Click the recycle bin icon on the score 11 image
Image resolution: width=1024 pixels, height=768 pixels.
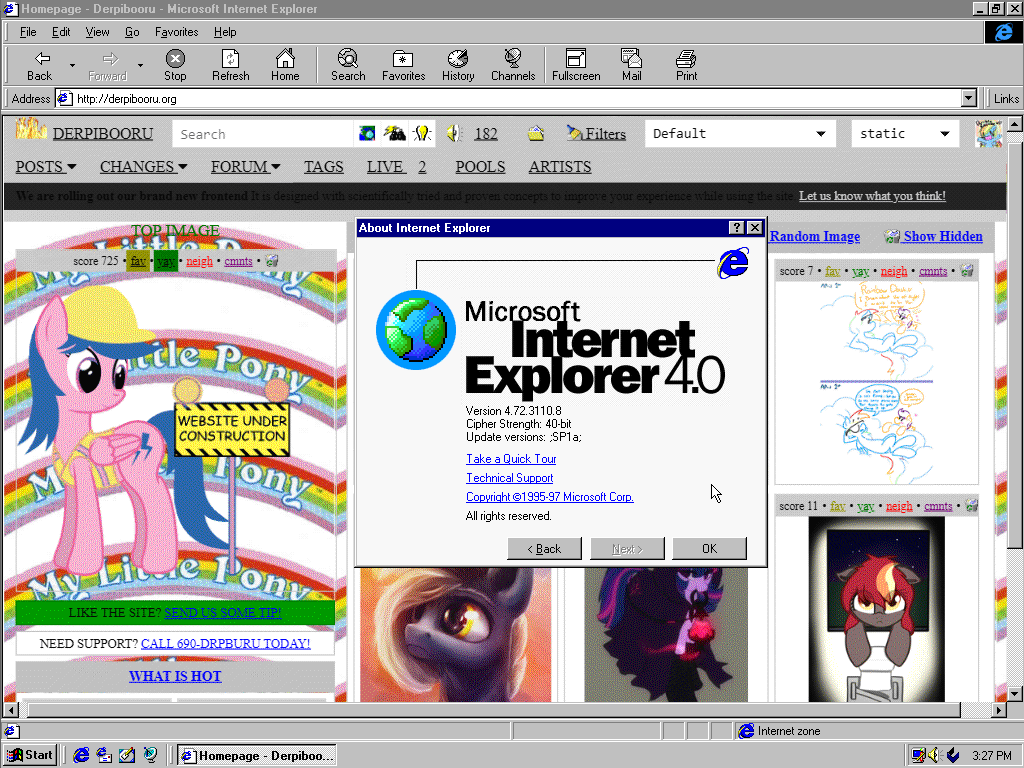pyautogui.click(x=971, y=505)
